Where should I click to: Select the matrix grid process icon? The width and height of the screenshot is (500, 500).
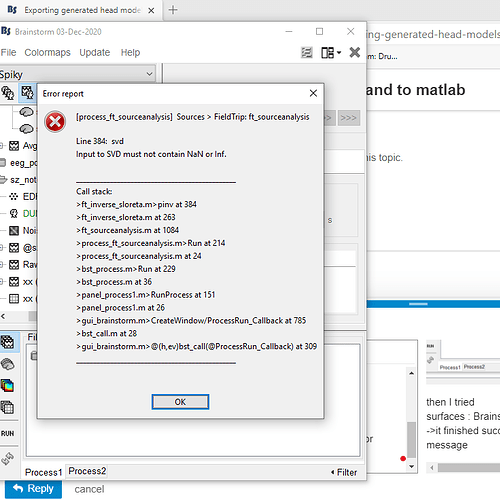[x=7, y=407]
